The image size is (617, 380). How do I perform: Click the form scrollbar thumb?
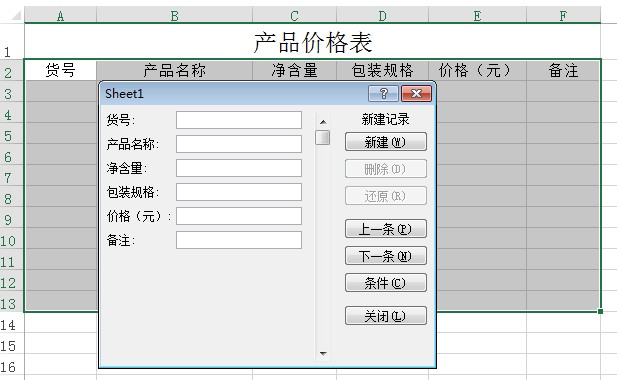(323, 138)
